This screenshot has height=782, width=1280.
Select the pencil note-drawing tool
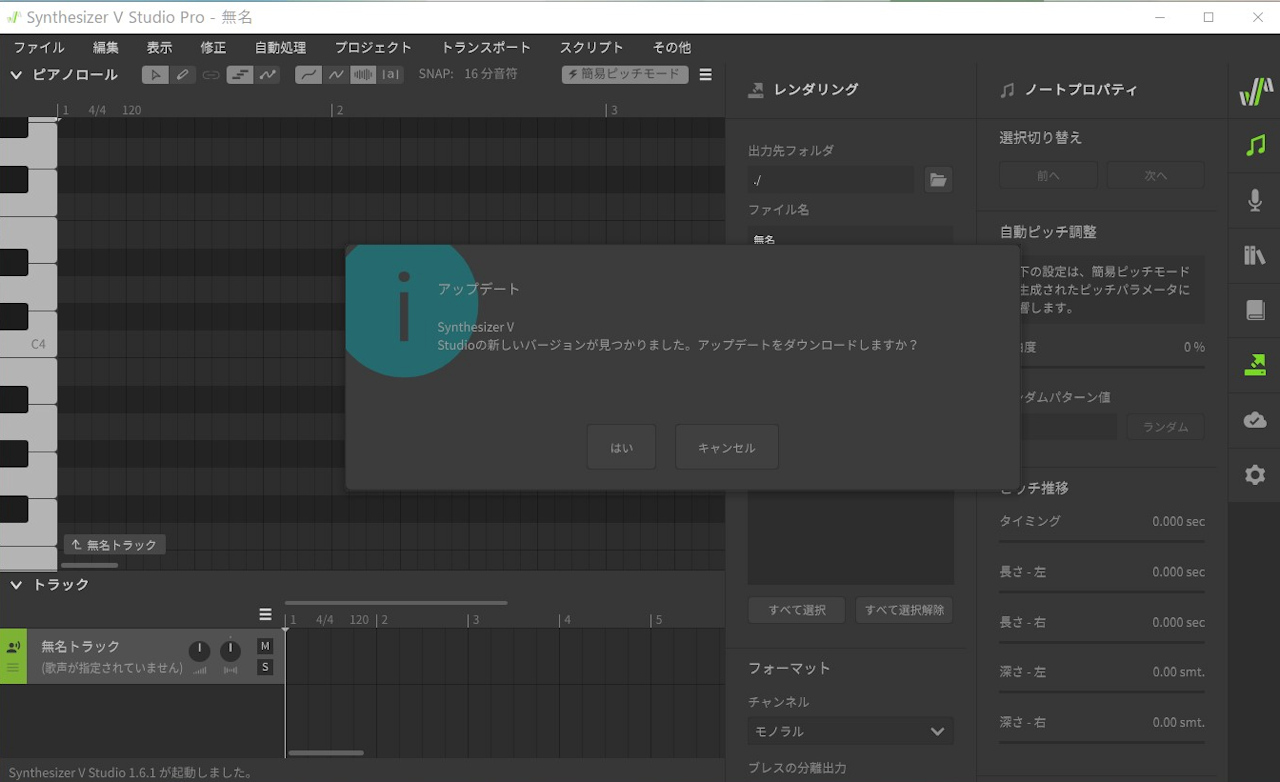(183, 74)
